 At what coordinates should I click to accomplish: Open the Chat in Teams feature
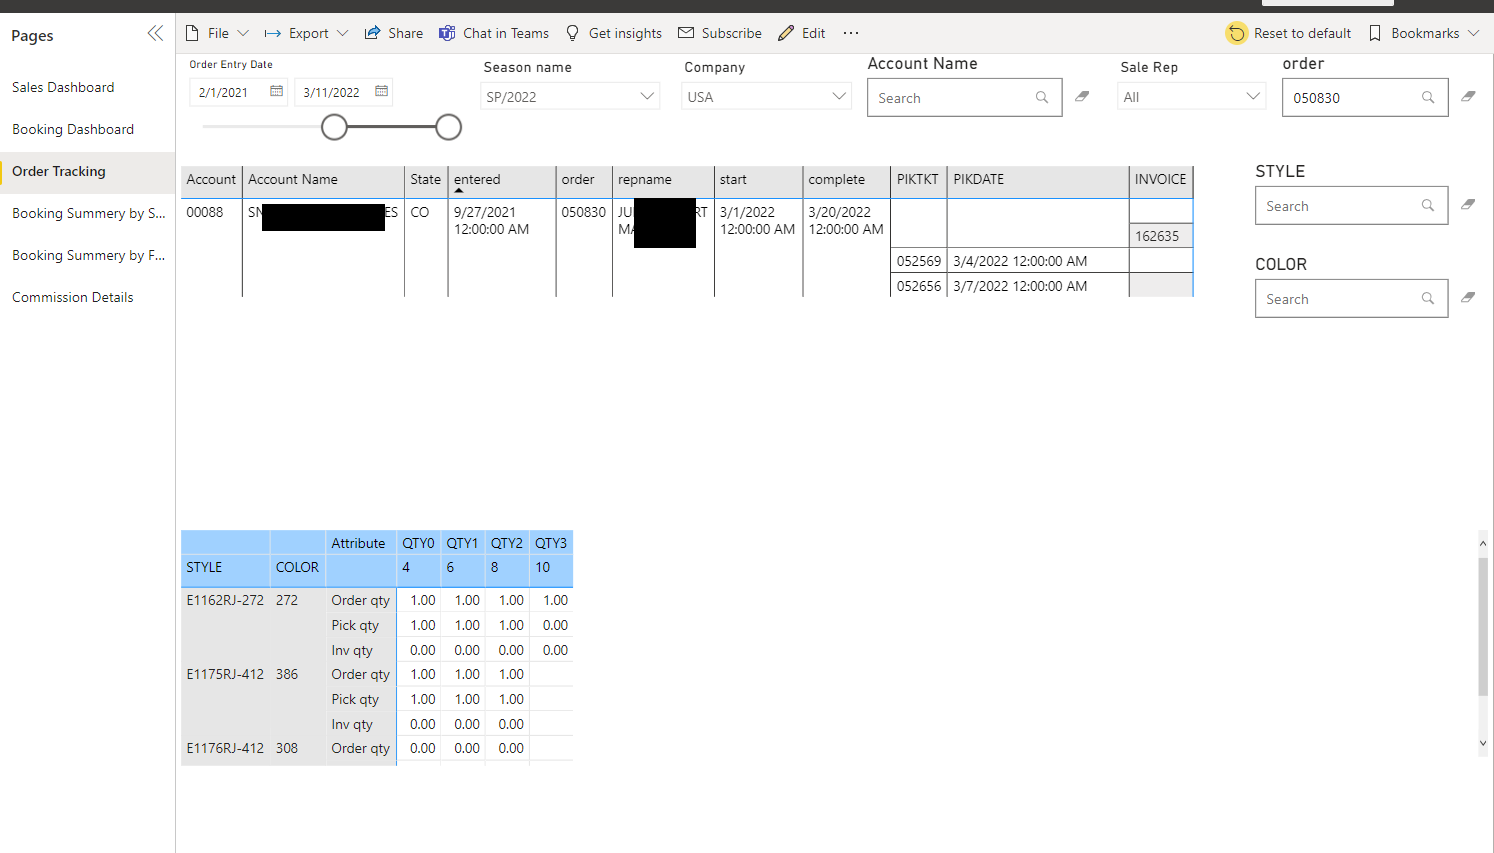point(493,33)
